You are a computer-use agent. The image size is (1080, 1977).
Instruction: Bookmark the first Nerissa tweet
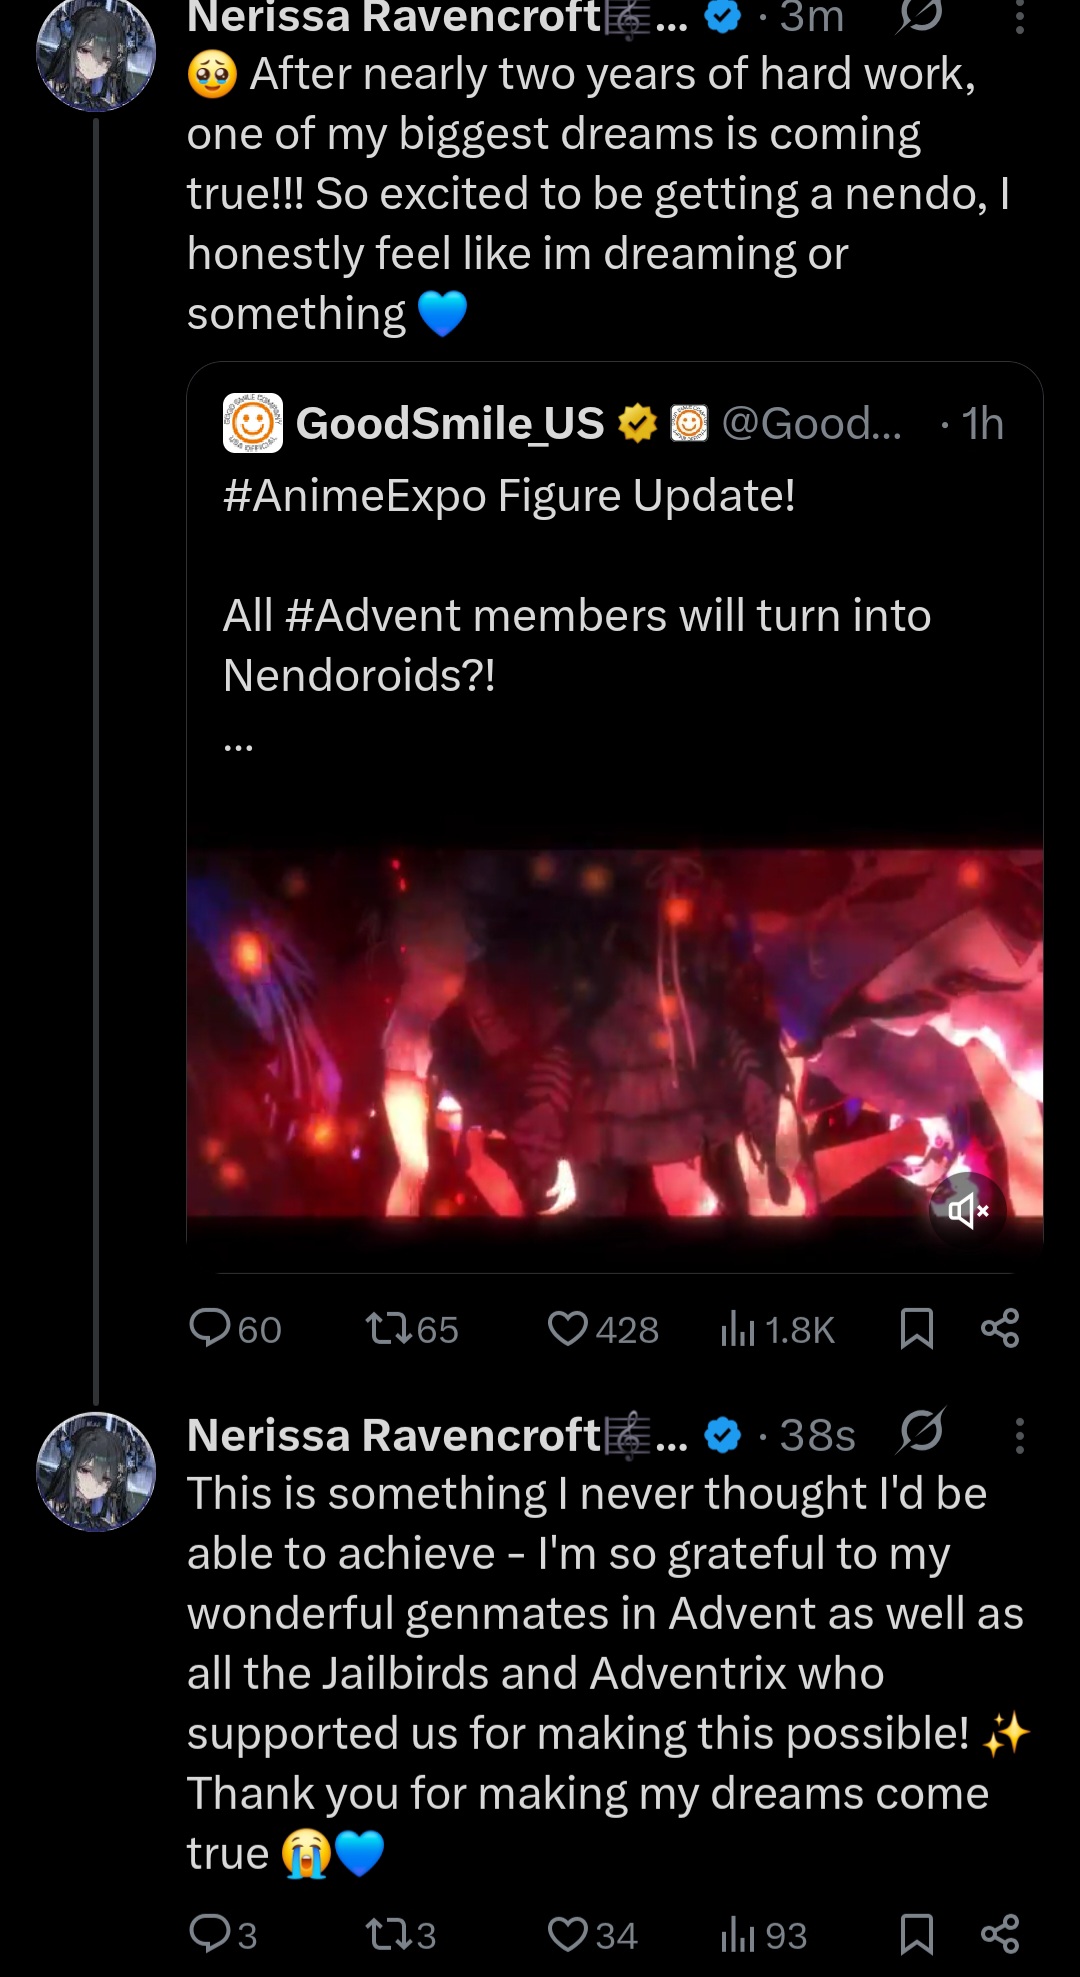[x=916, y=1328]
